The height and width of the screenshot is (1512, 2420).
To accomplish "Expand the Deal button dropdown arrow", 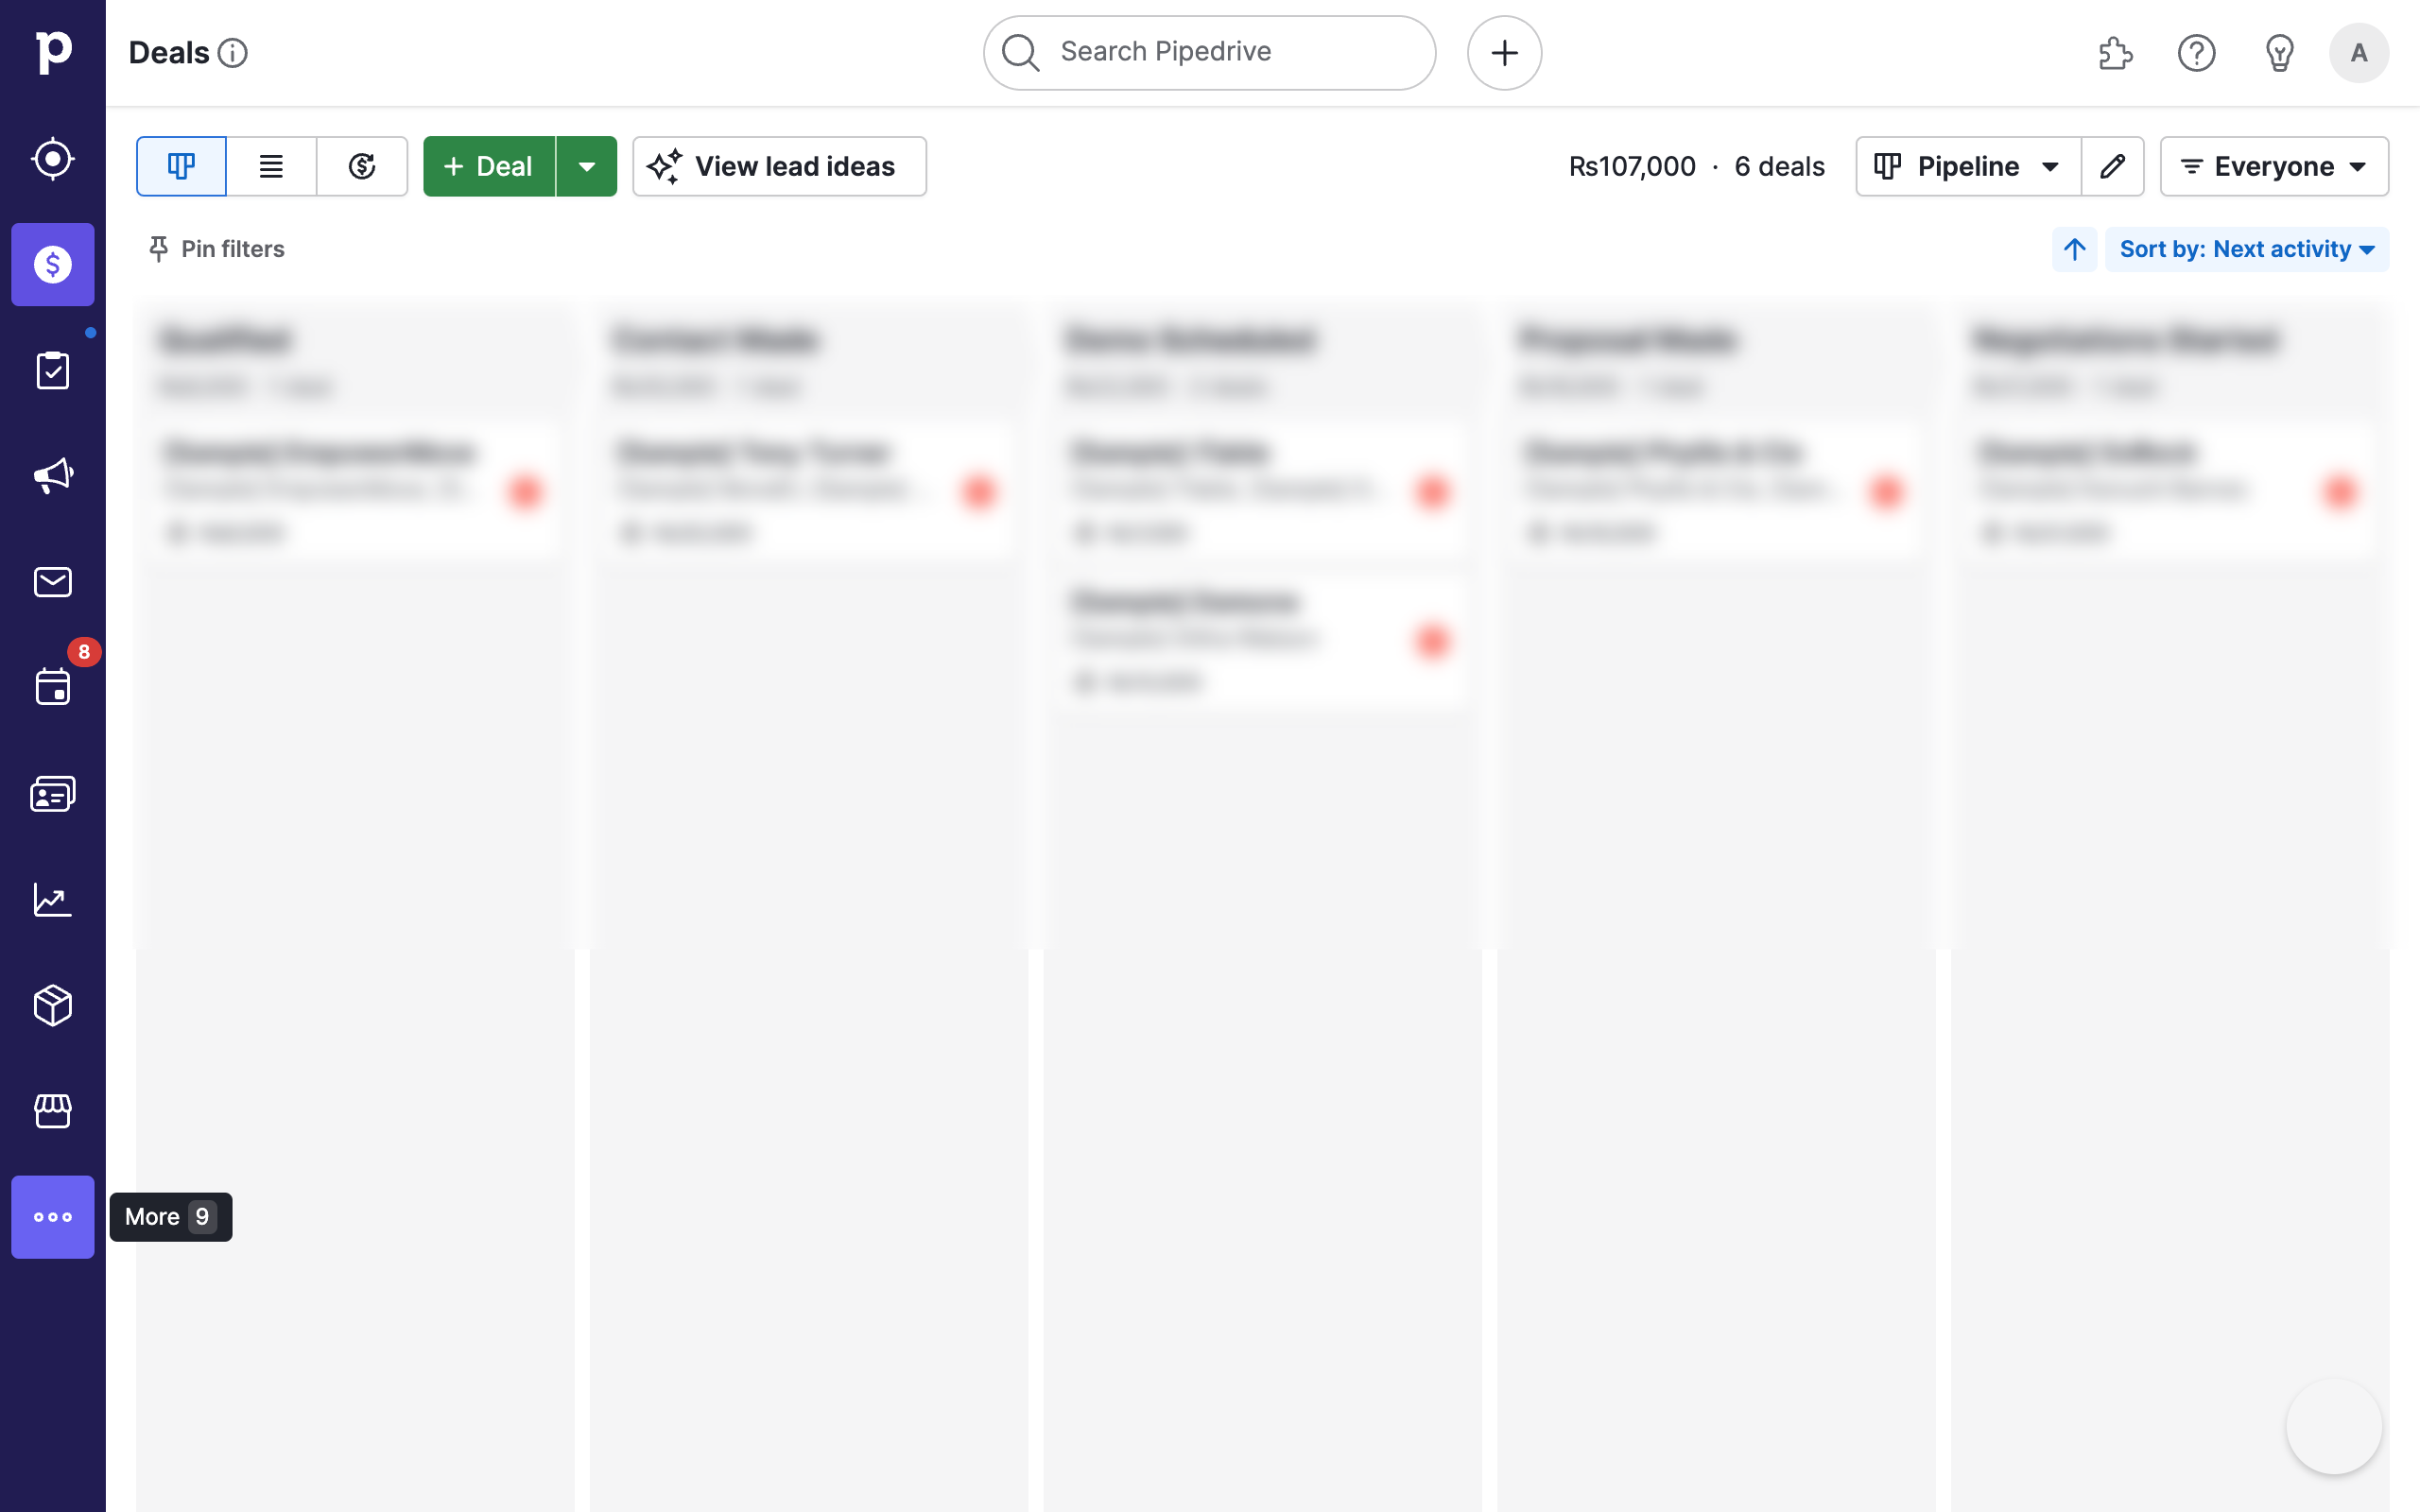I will pos(587,166).
